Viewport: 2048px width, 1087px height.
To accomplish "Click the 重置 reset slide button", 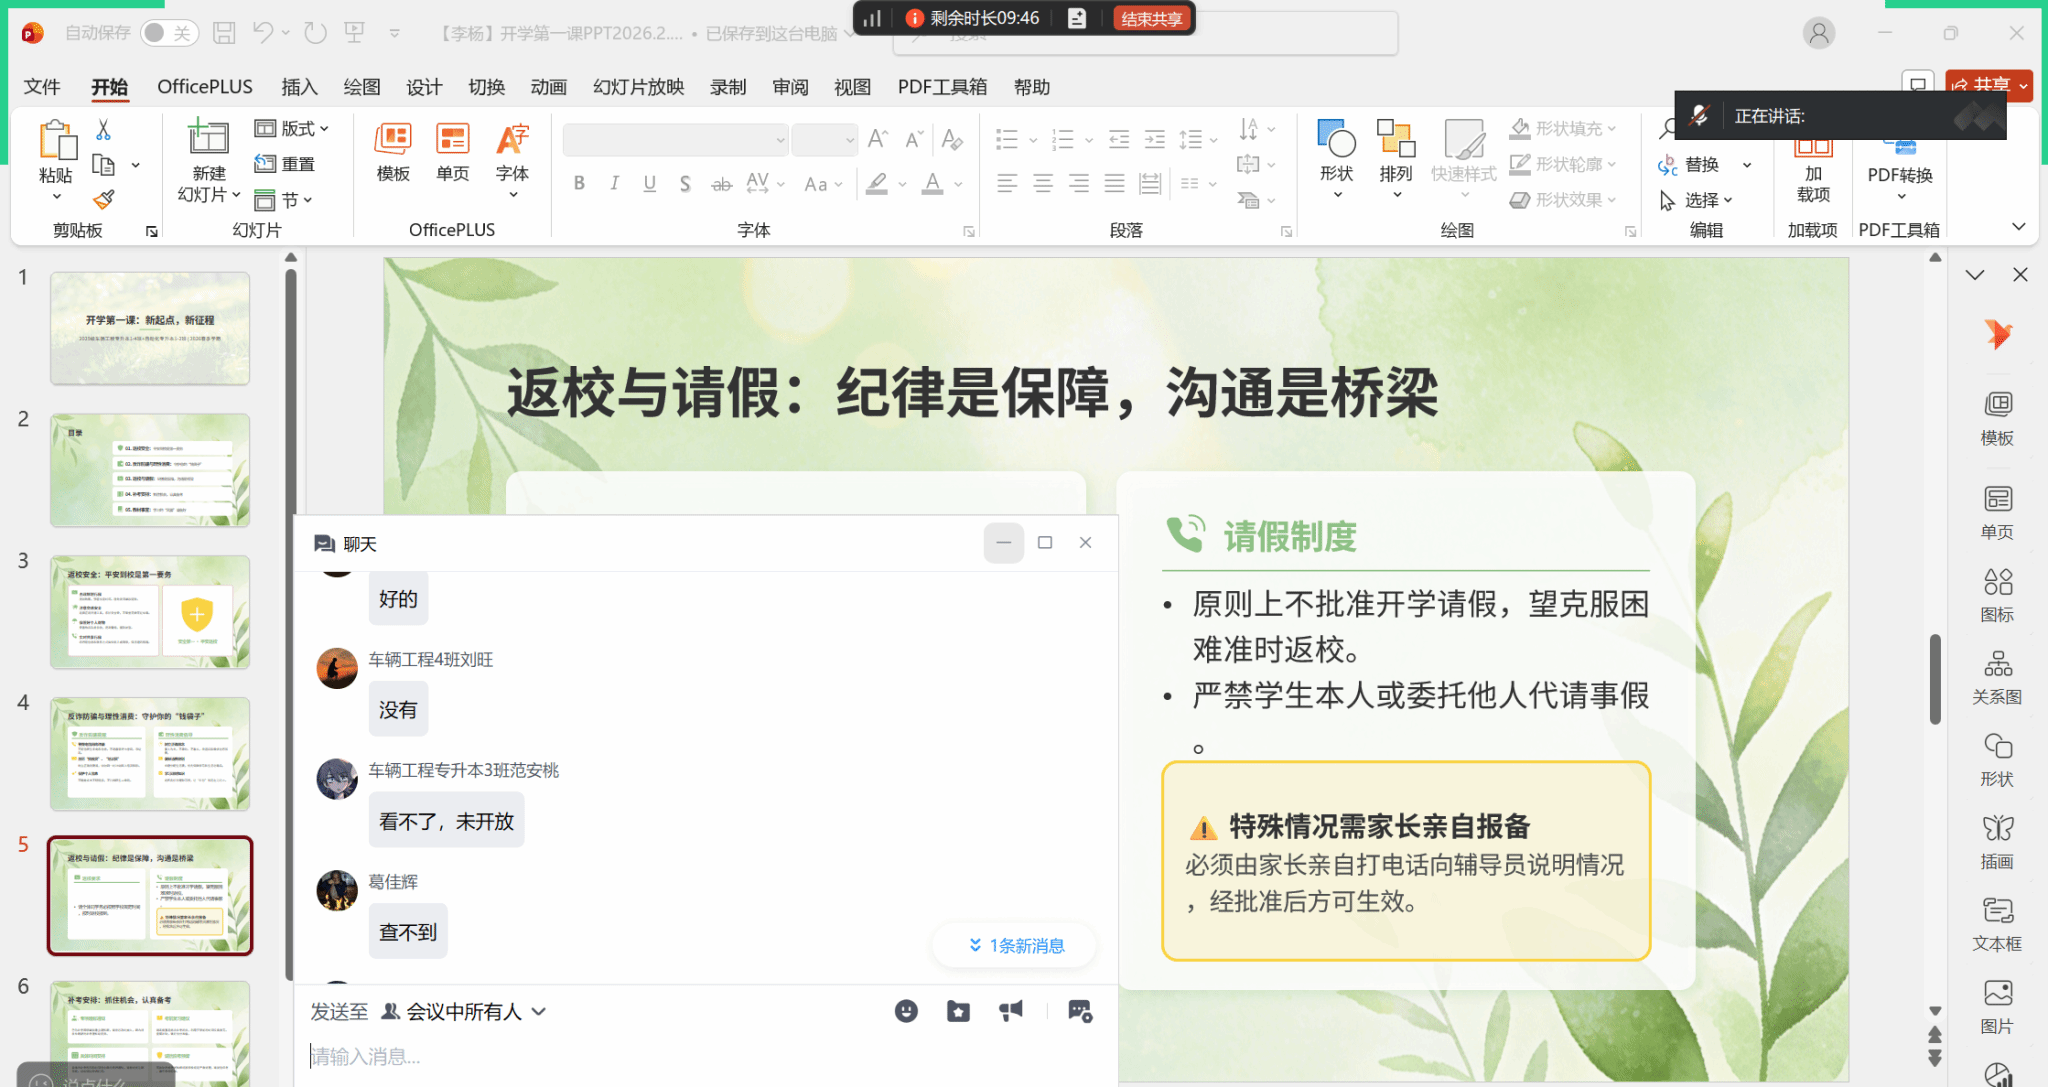I will click(285, 164).
